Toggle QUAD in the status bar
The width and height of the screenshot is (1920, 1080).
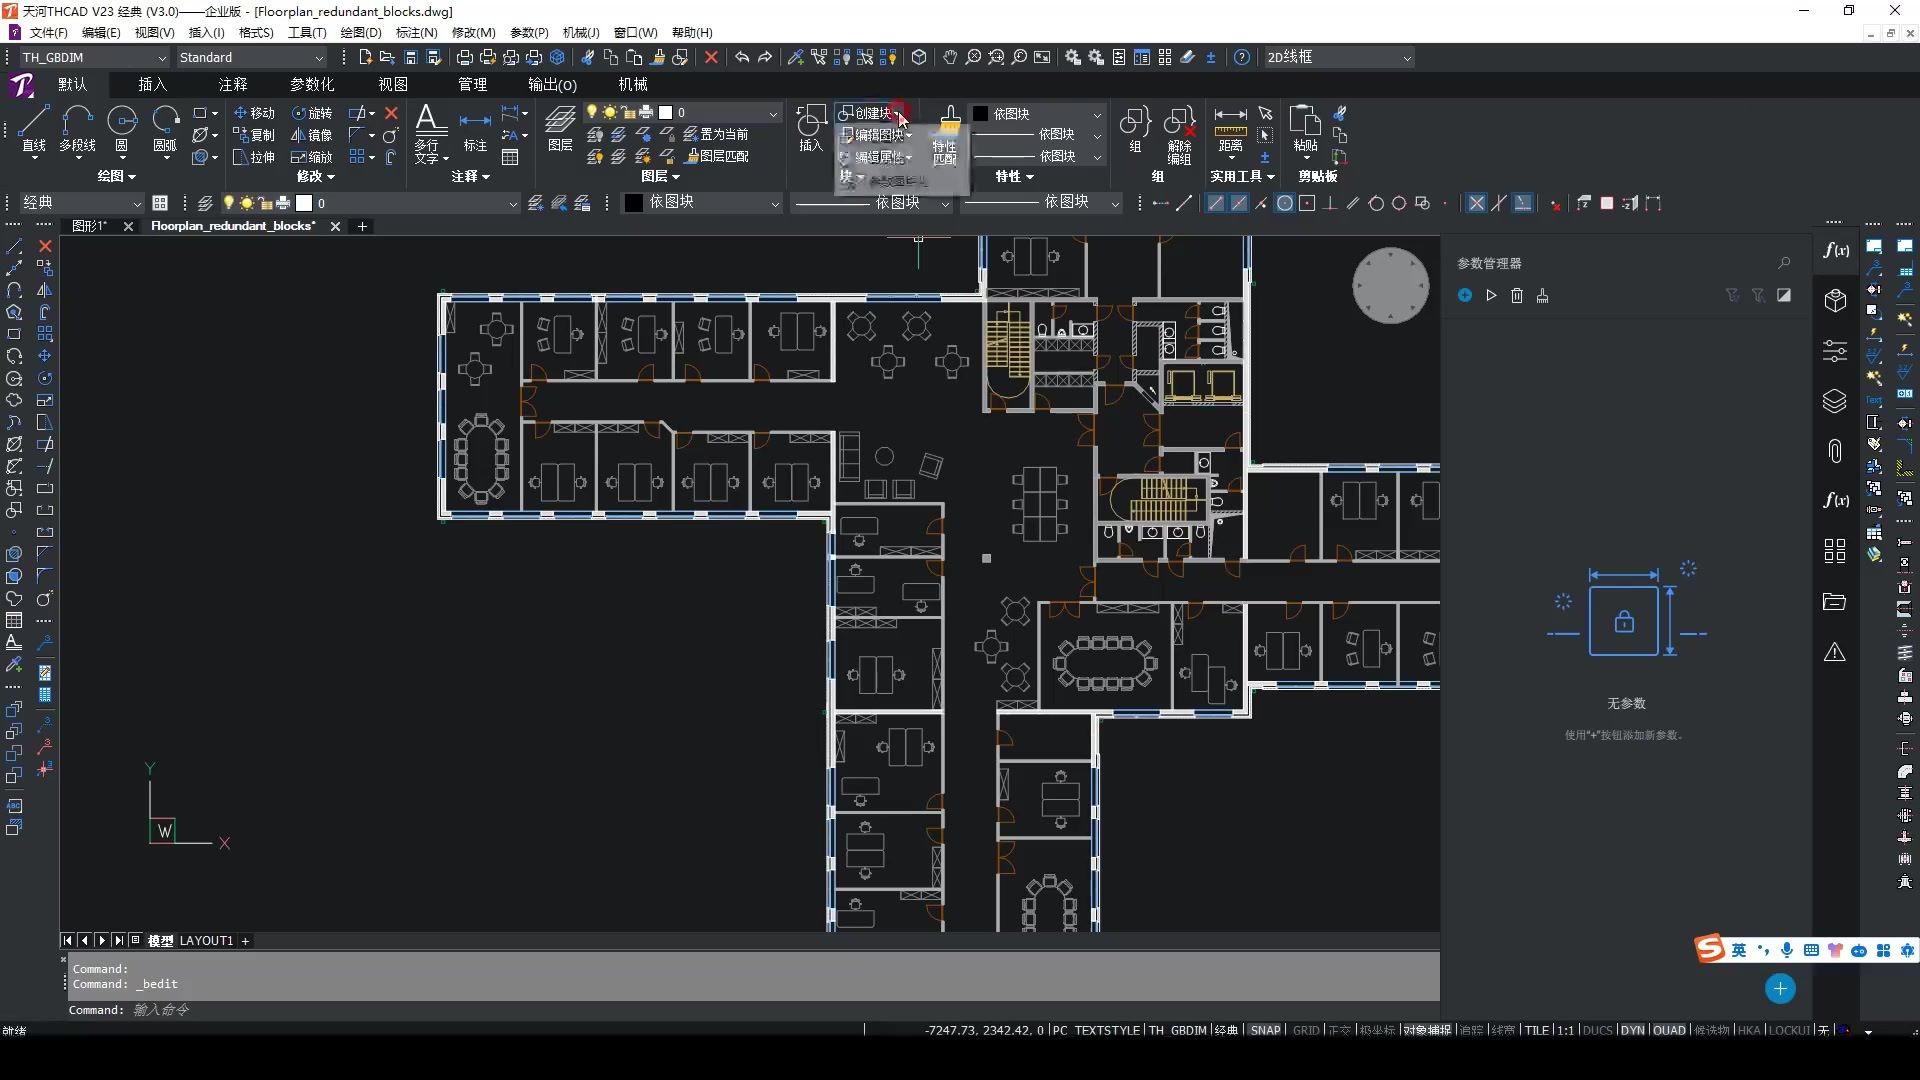[x=1669, y=1030]
